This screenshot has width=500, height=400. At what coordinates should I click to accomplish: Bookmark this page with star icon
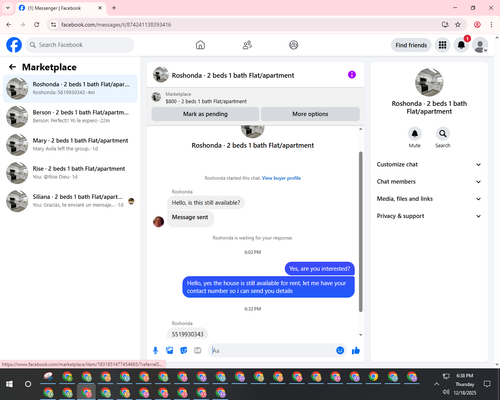[458, 25]
